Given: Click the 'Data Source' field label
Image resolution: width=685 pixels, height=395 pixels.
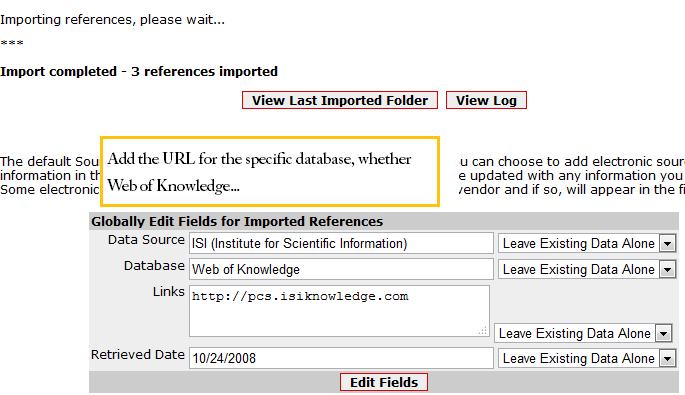Looking at the screenshot, I should pyautogui.click(x=146, y=240).
